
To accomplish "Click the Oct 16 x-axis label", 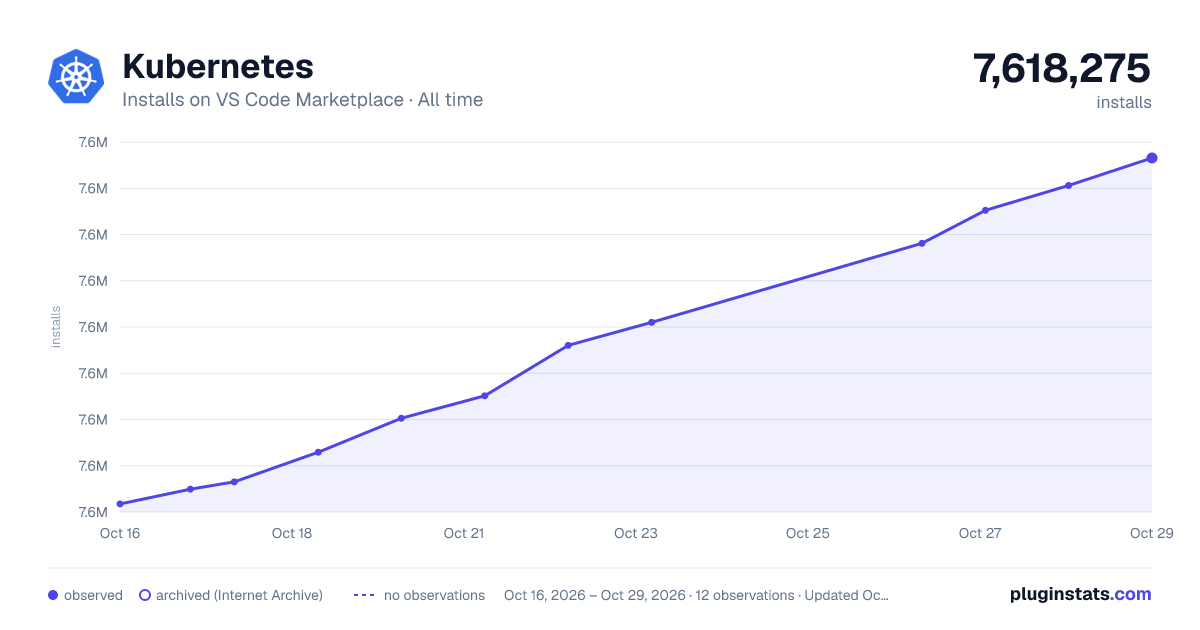I will coord(120,533).
